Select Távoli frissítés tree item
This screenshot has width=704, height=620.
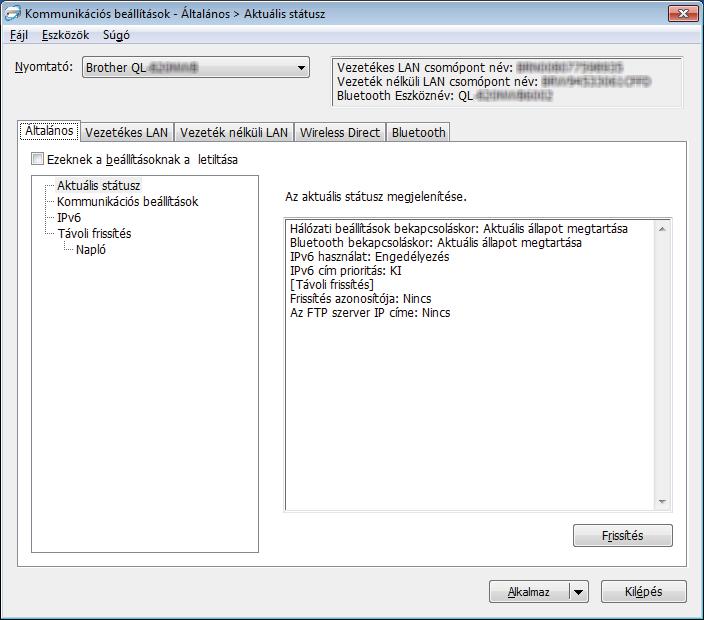[94, 233]
